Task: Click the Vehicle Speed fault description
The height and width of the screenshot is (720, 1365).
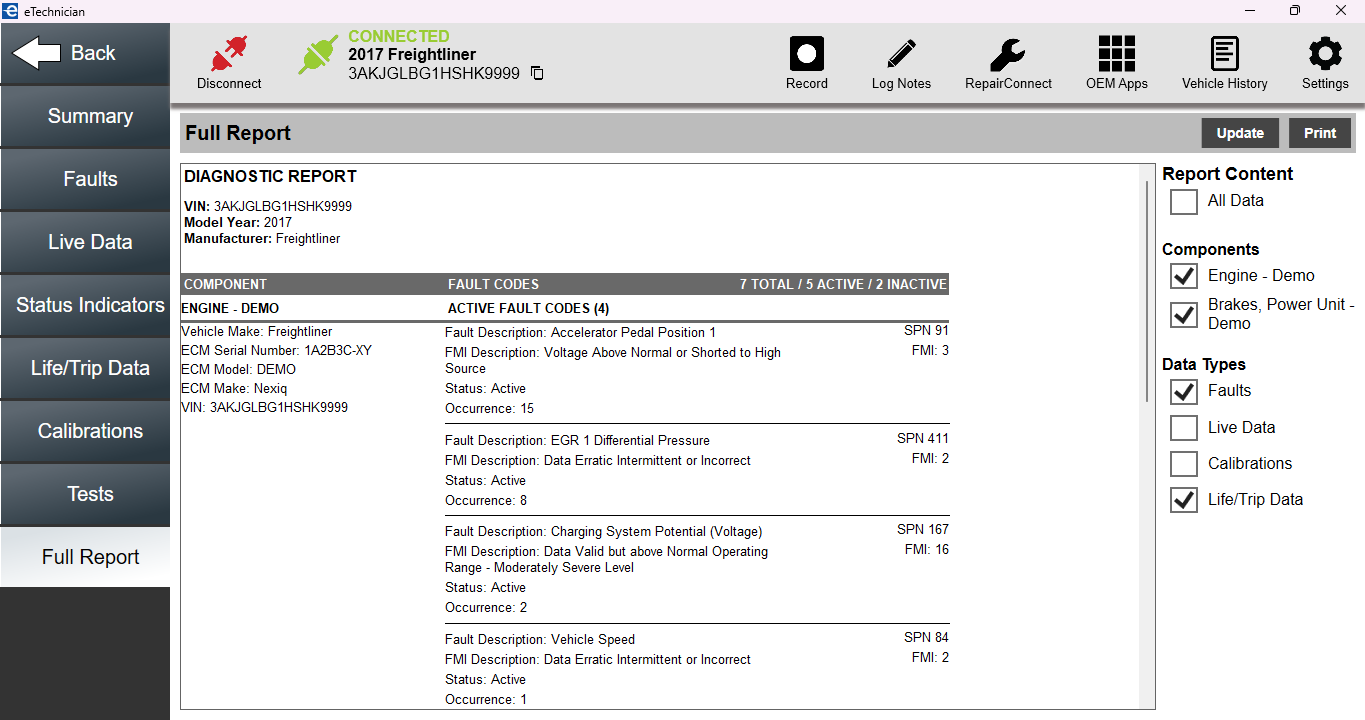Action: pos(540,640)
